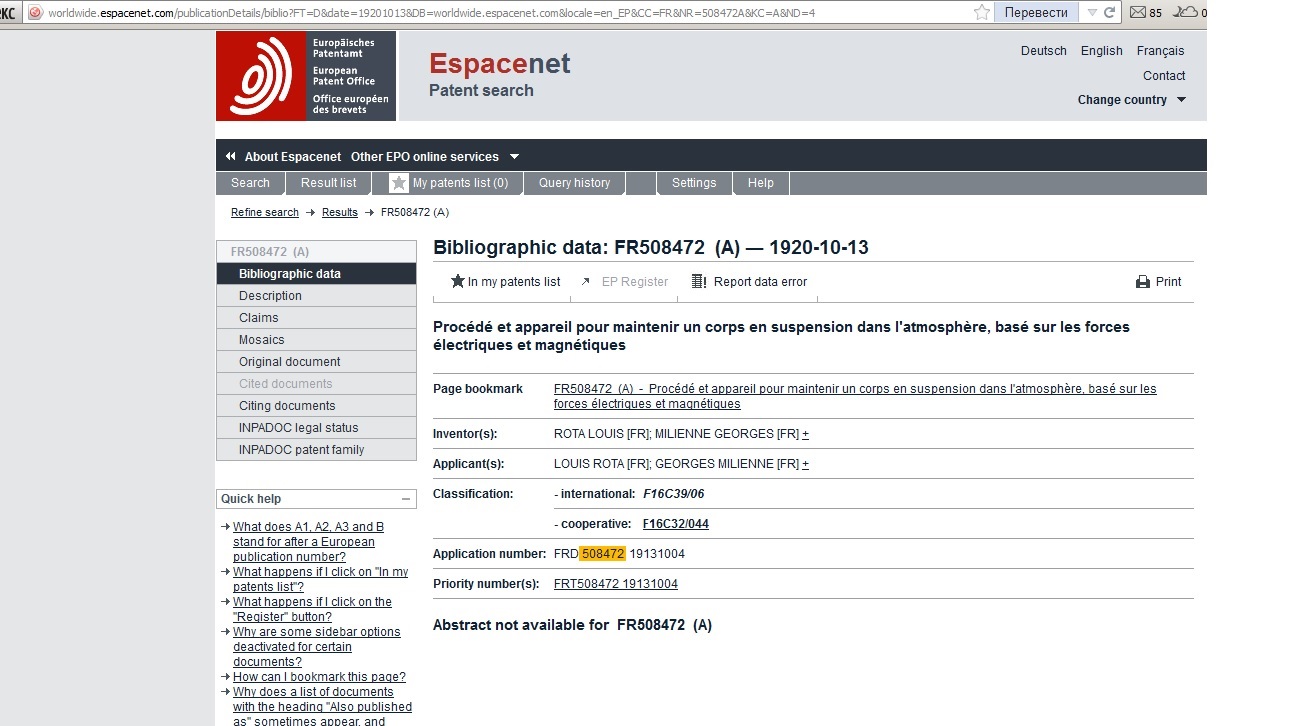Click the Print printer icon
Screen dimensions: 1291x726
(1143, 282)
